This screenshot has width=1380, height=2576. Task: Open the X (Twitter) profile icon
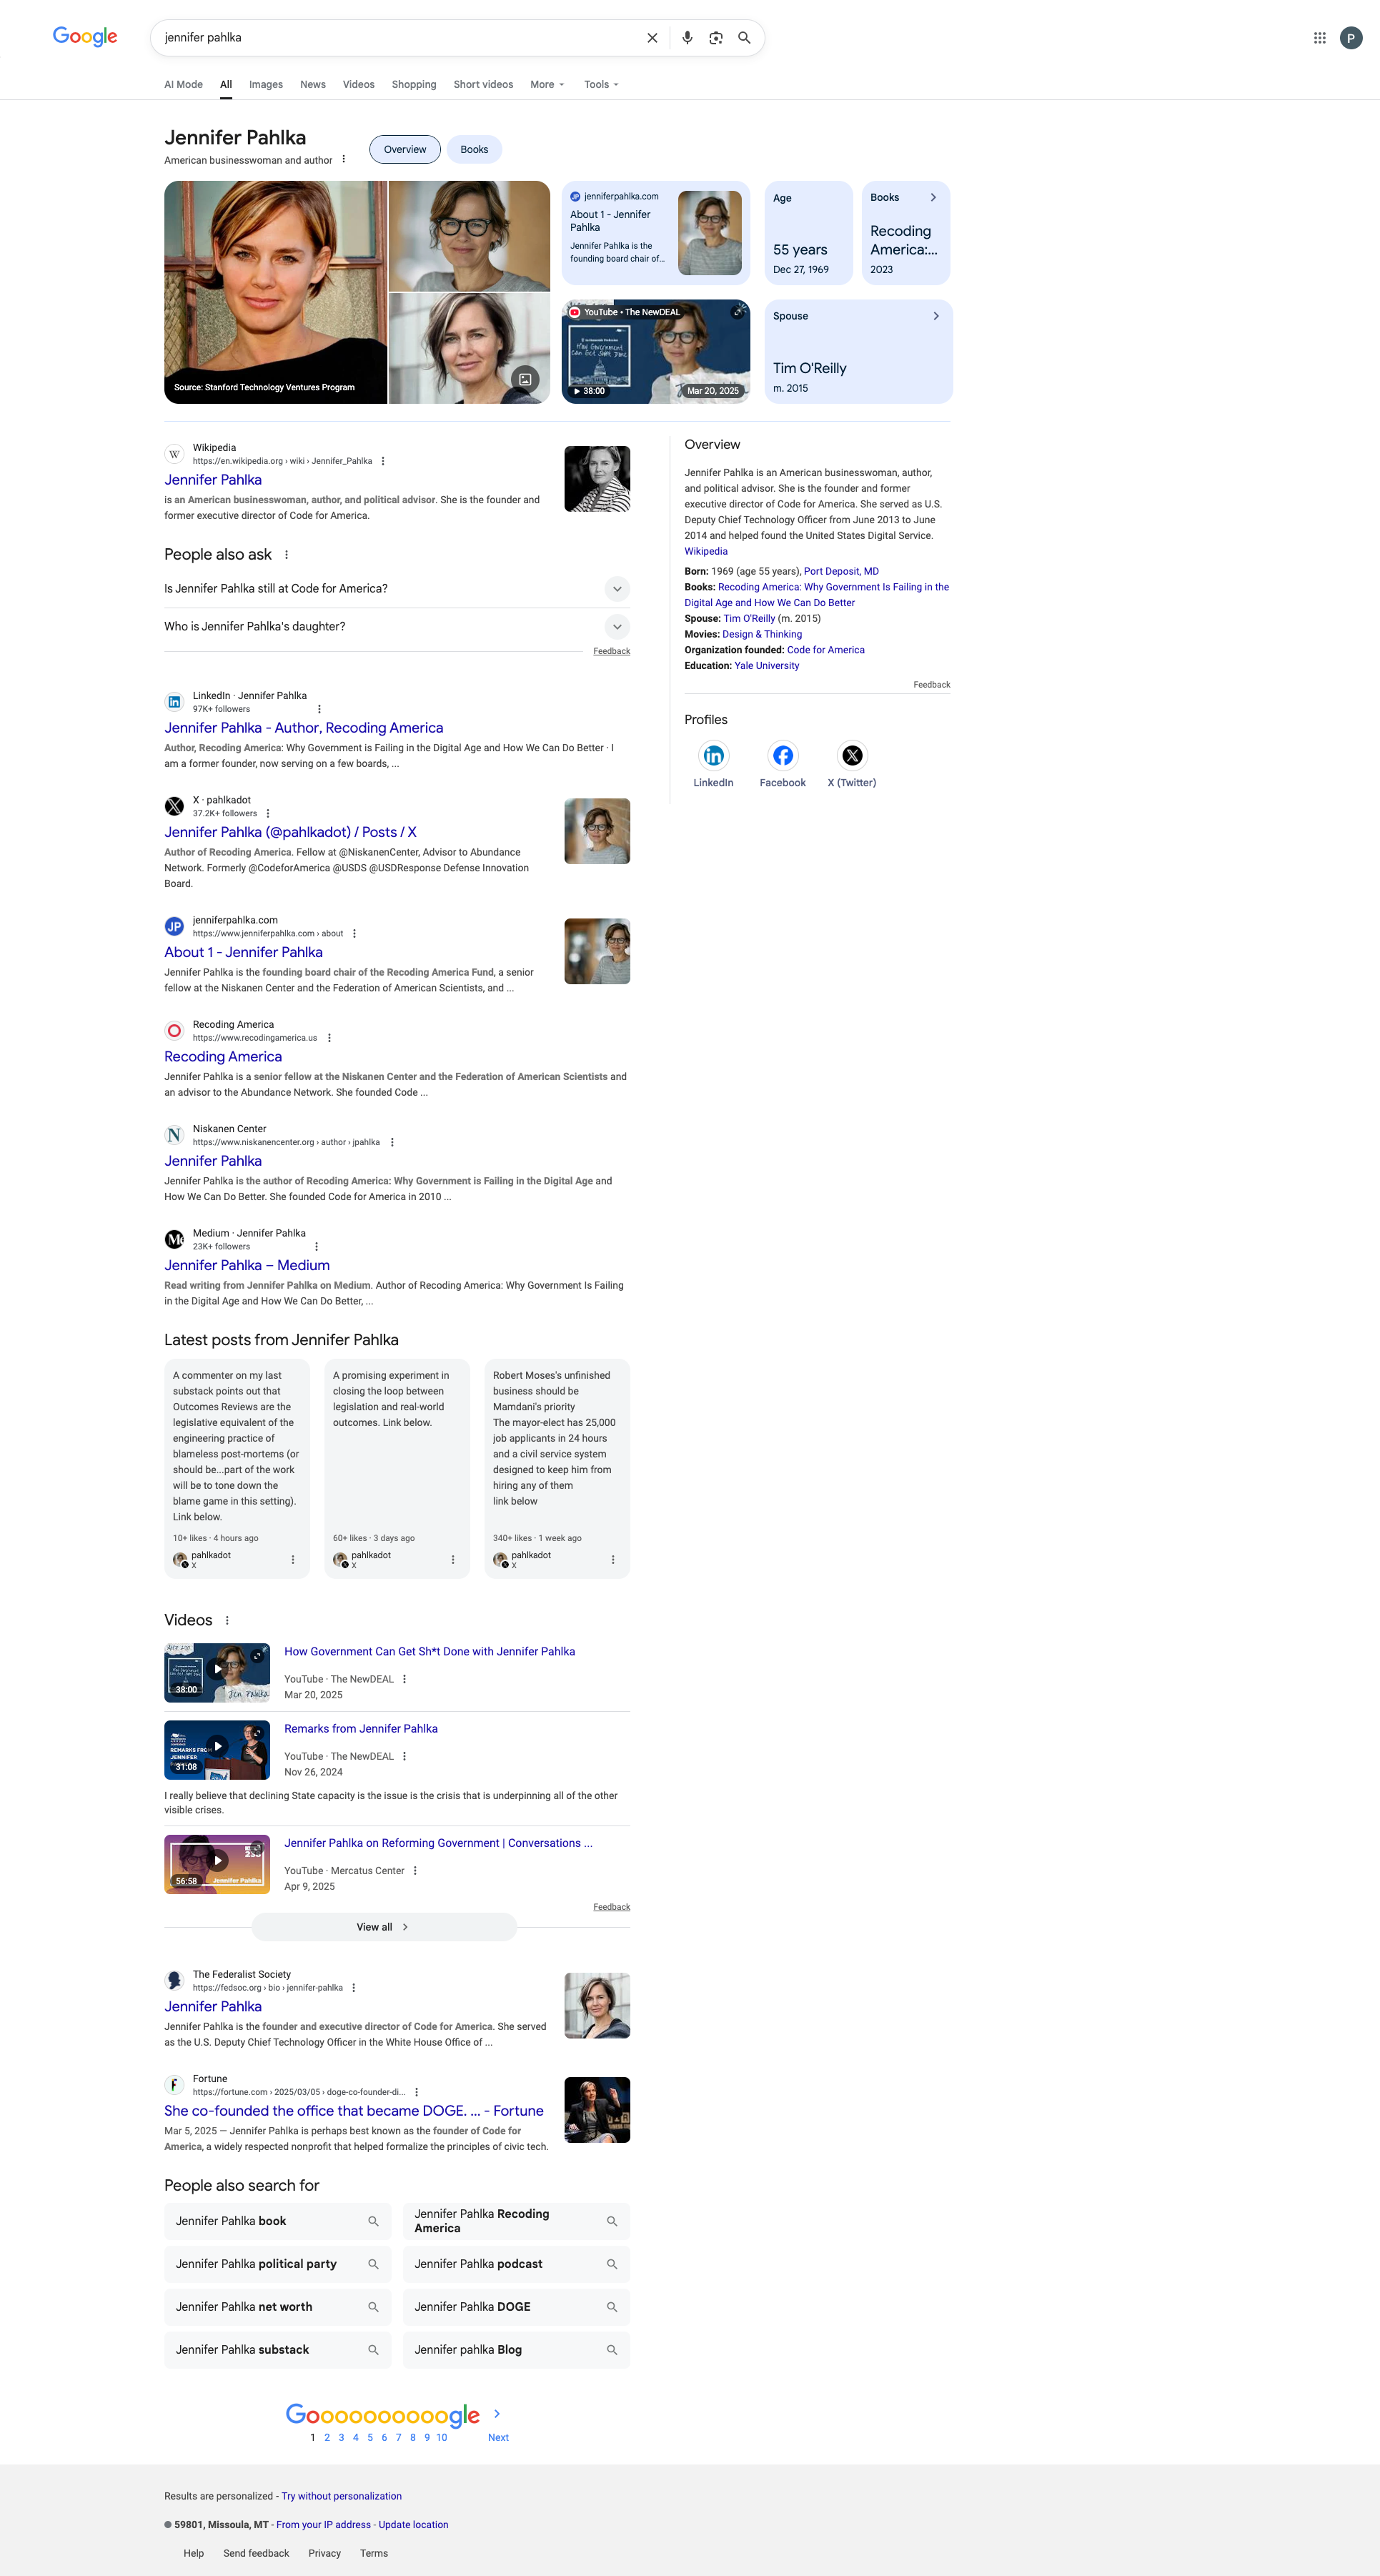(851, 756)
